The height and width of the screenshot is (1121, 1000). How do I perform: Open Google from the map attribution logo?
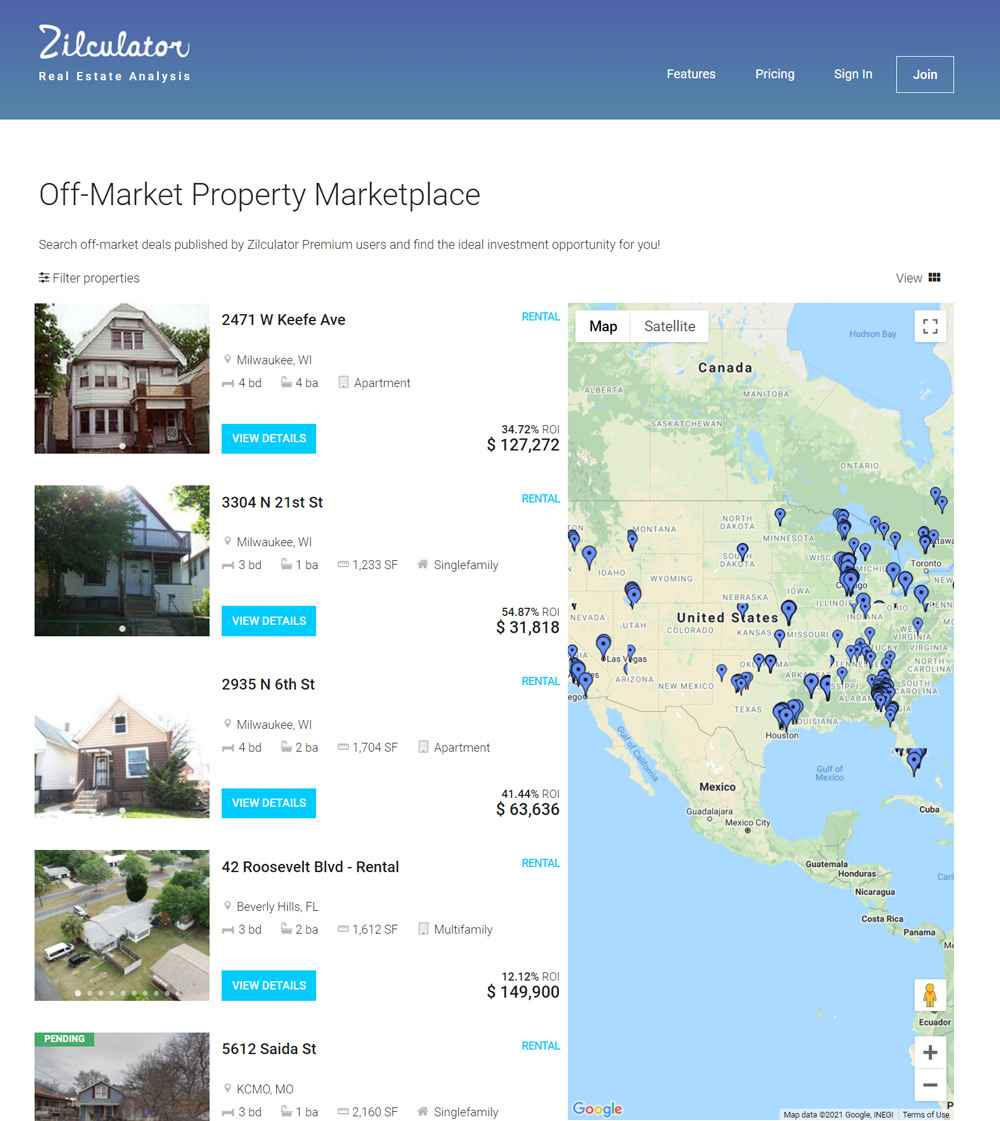tap(597, 1109)
